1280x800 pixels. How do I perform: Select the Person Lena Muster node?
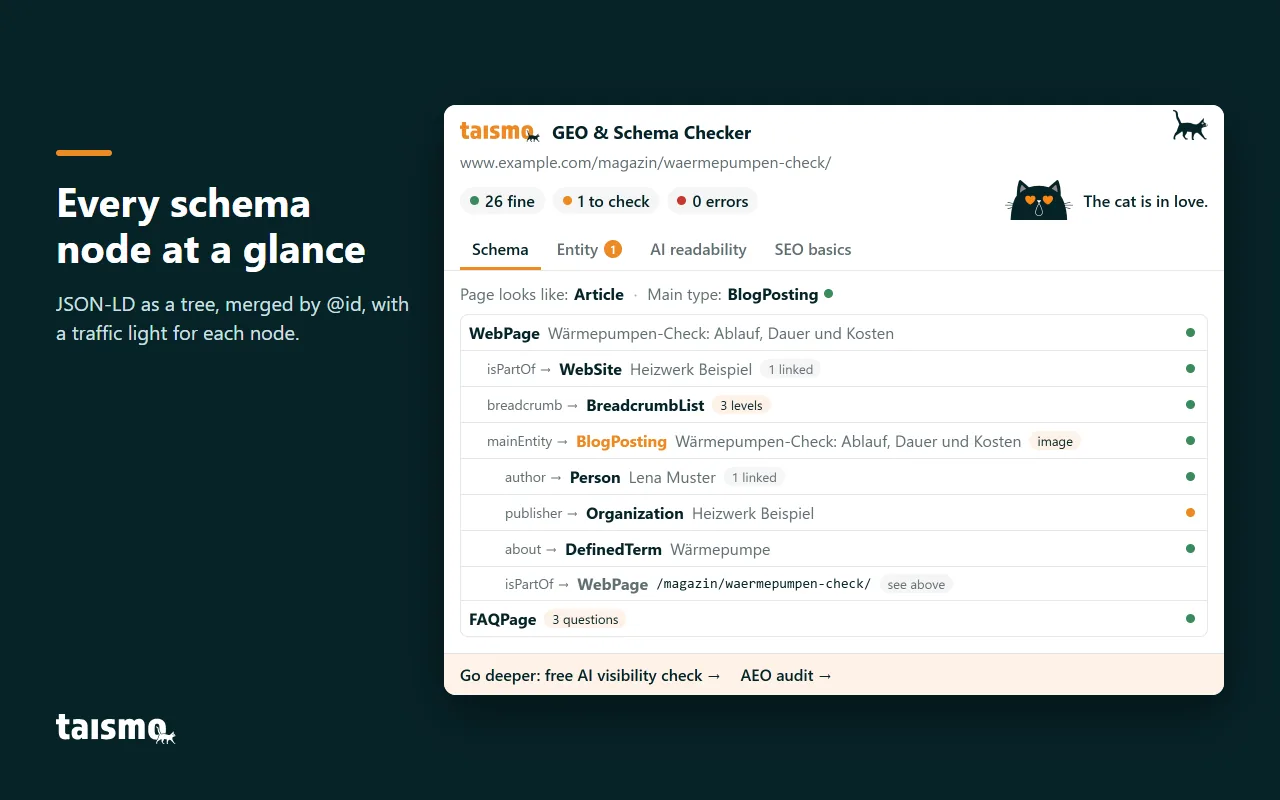[834, 477]
